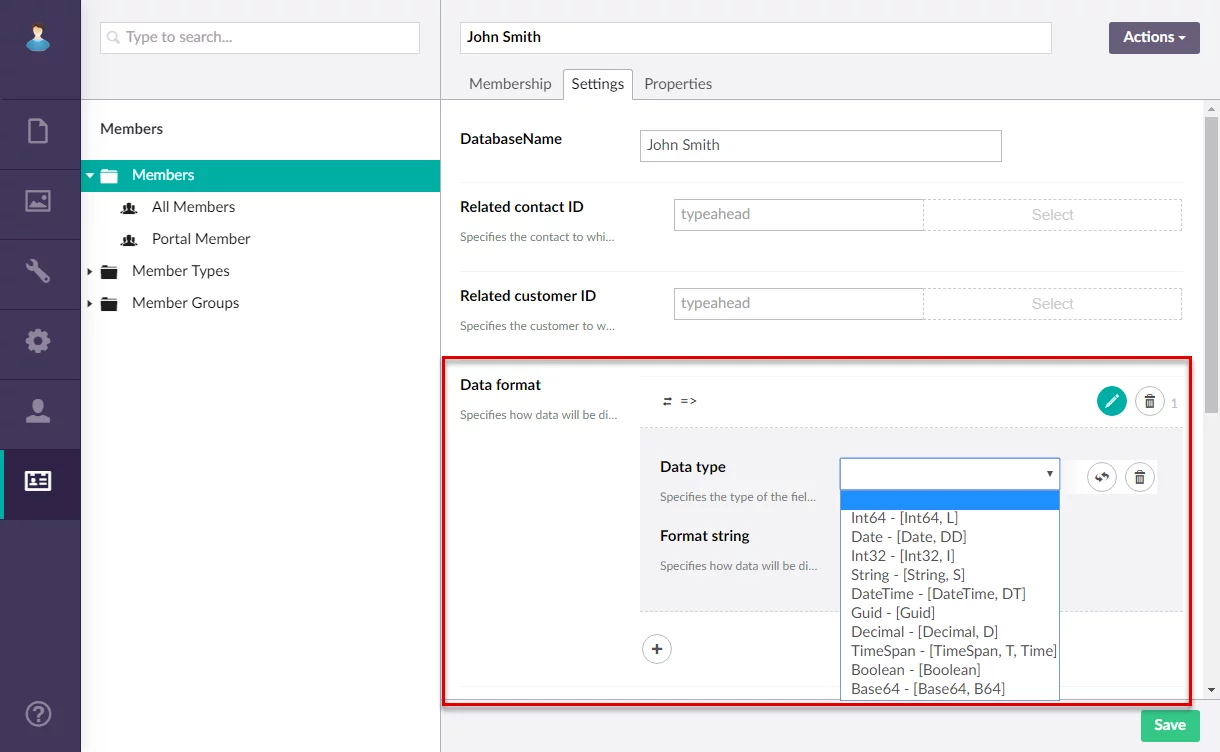1220x752 pixels.
Task: Select All Members in the tree
Action: pos(193,207)
